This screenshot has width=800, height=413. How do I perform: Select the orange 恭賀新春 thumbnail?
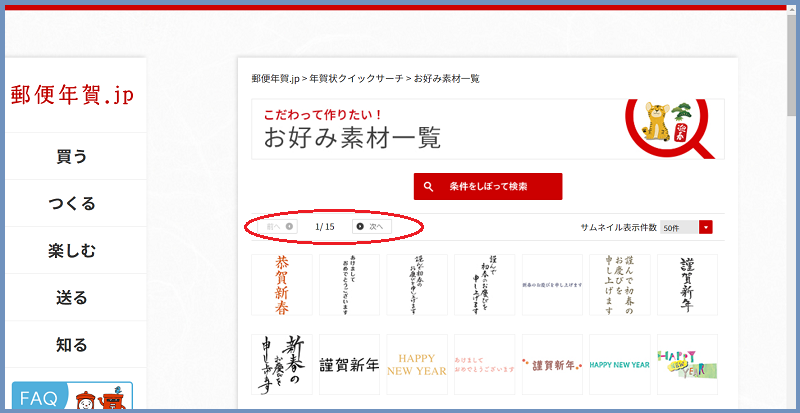click(282, 285)
